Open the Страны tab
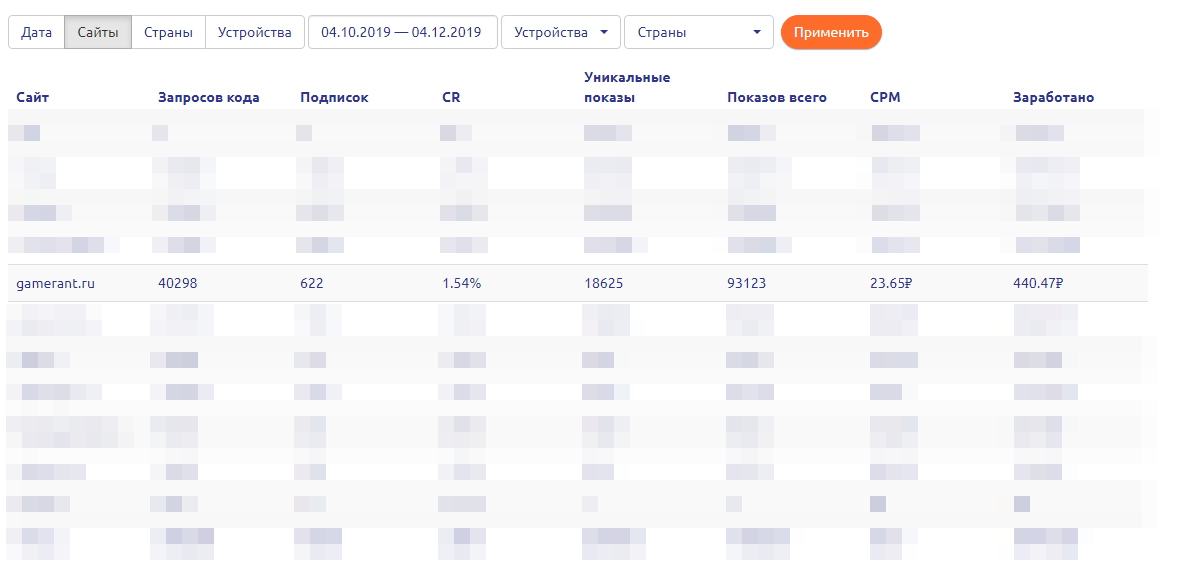 pyautogui.click(x=168, y=32)
